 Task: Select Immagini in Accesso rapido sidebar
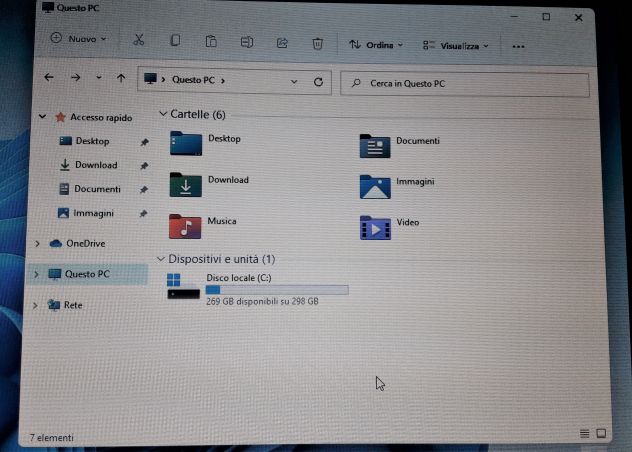pos(93,213)
